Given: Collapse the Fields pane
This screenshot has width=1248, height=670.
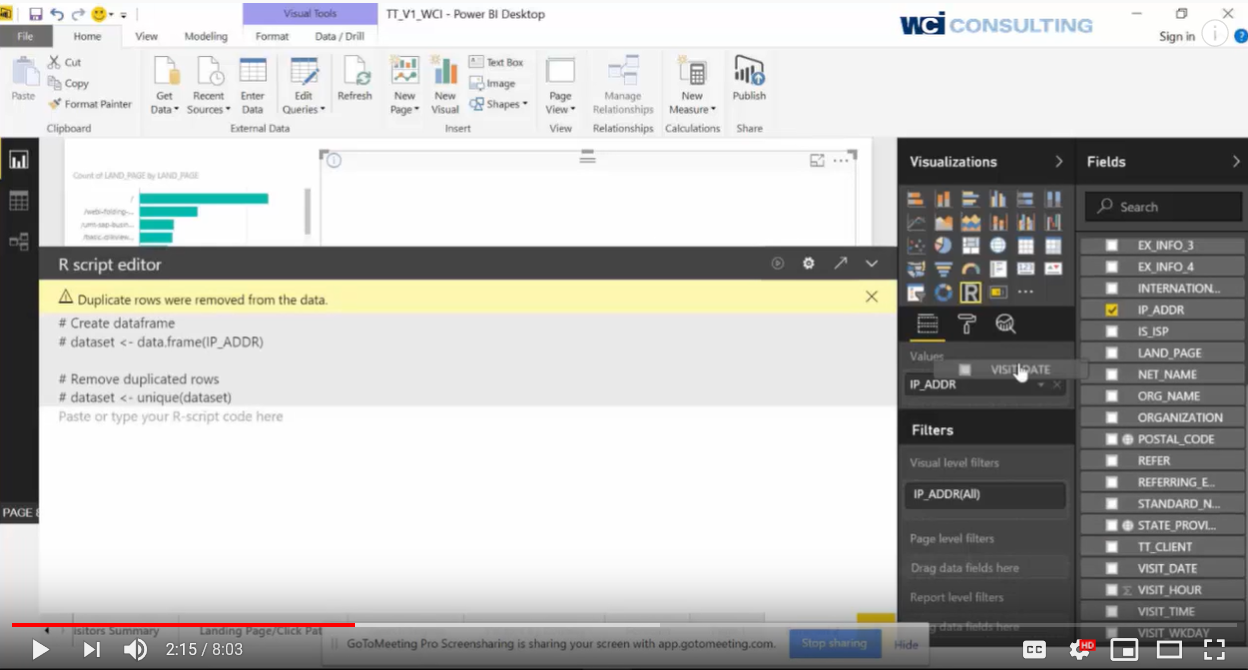Looking at the screenshot, I should pos(1236,161).
